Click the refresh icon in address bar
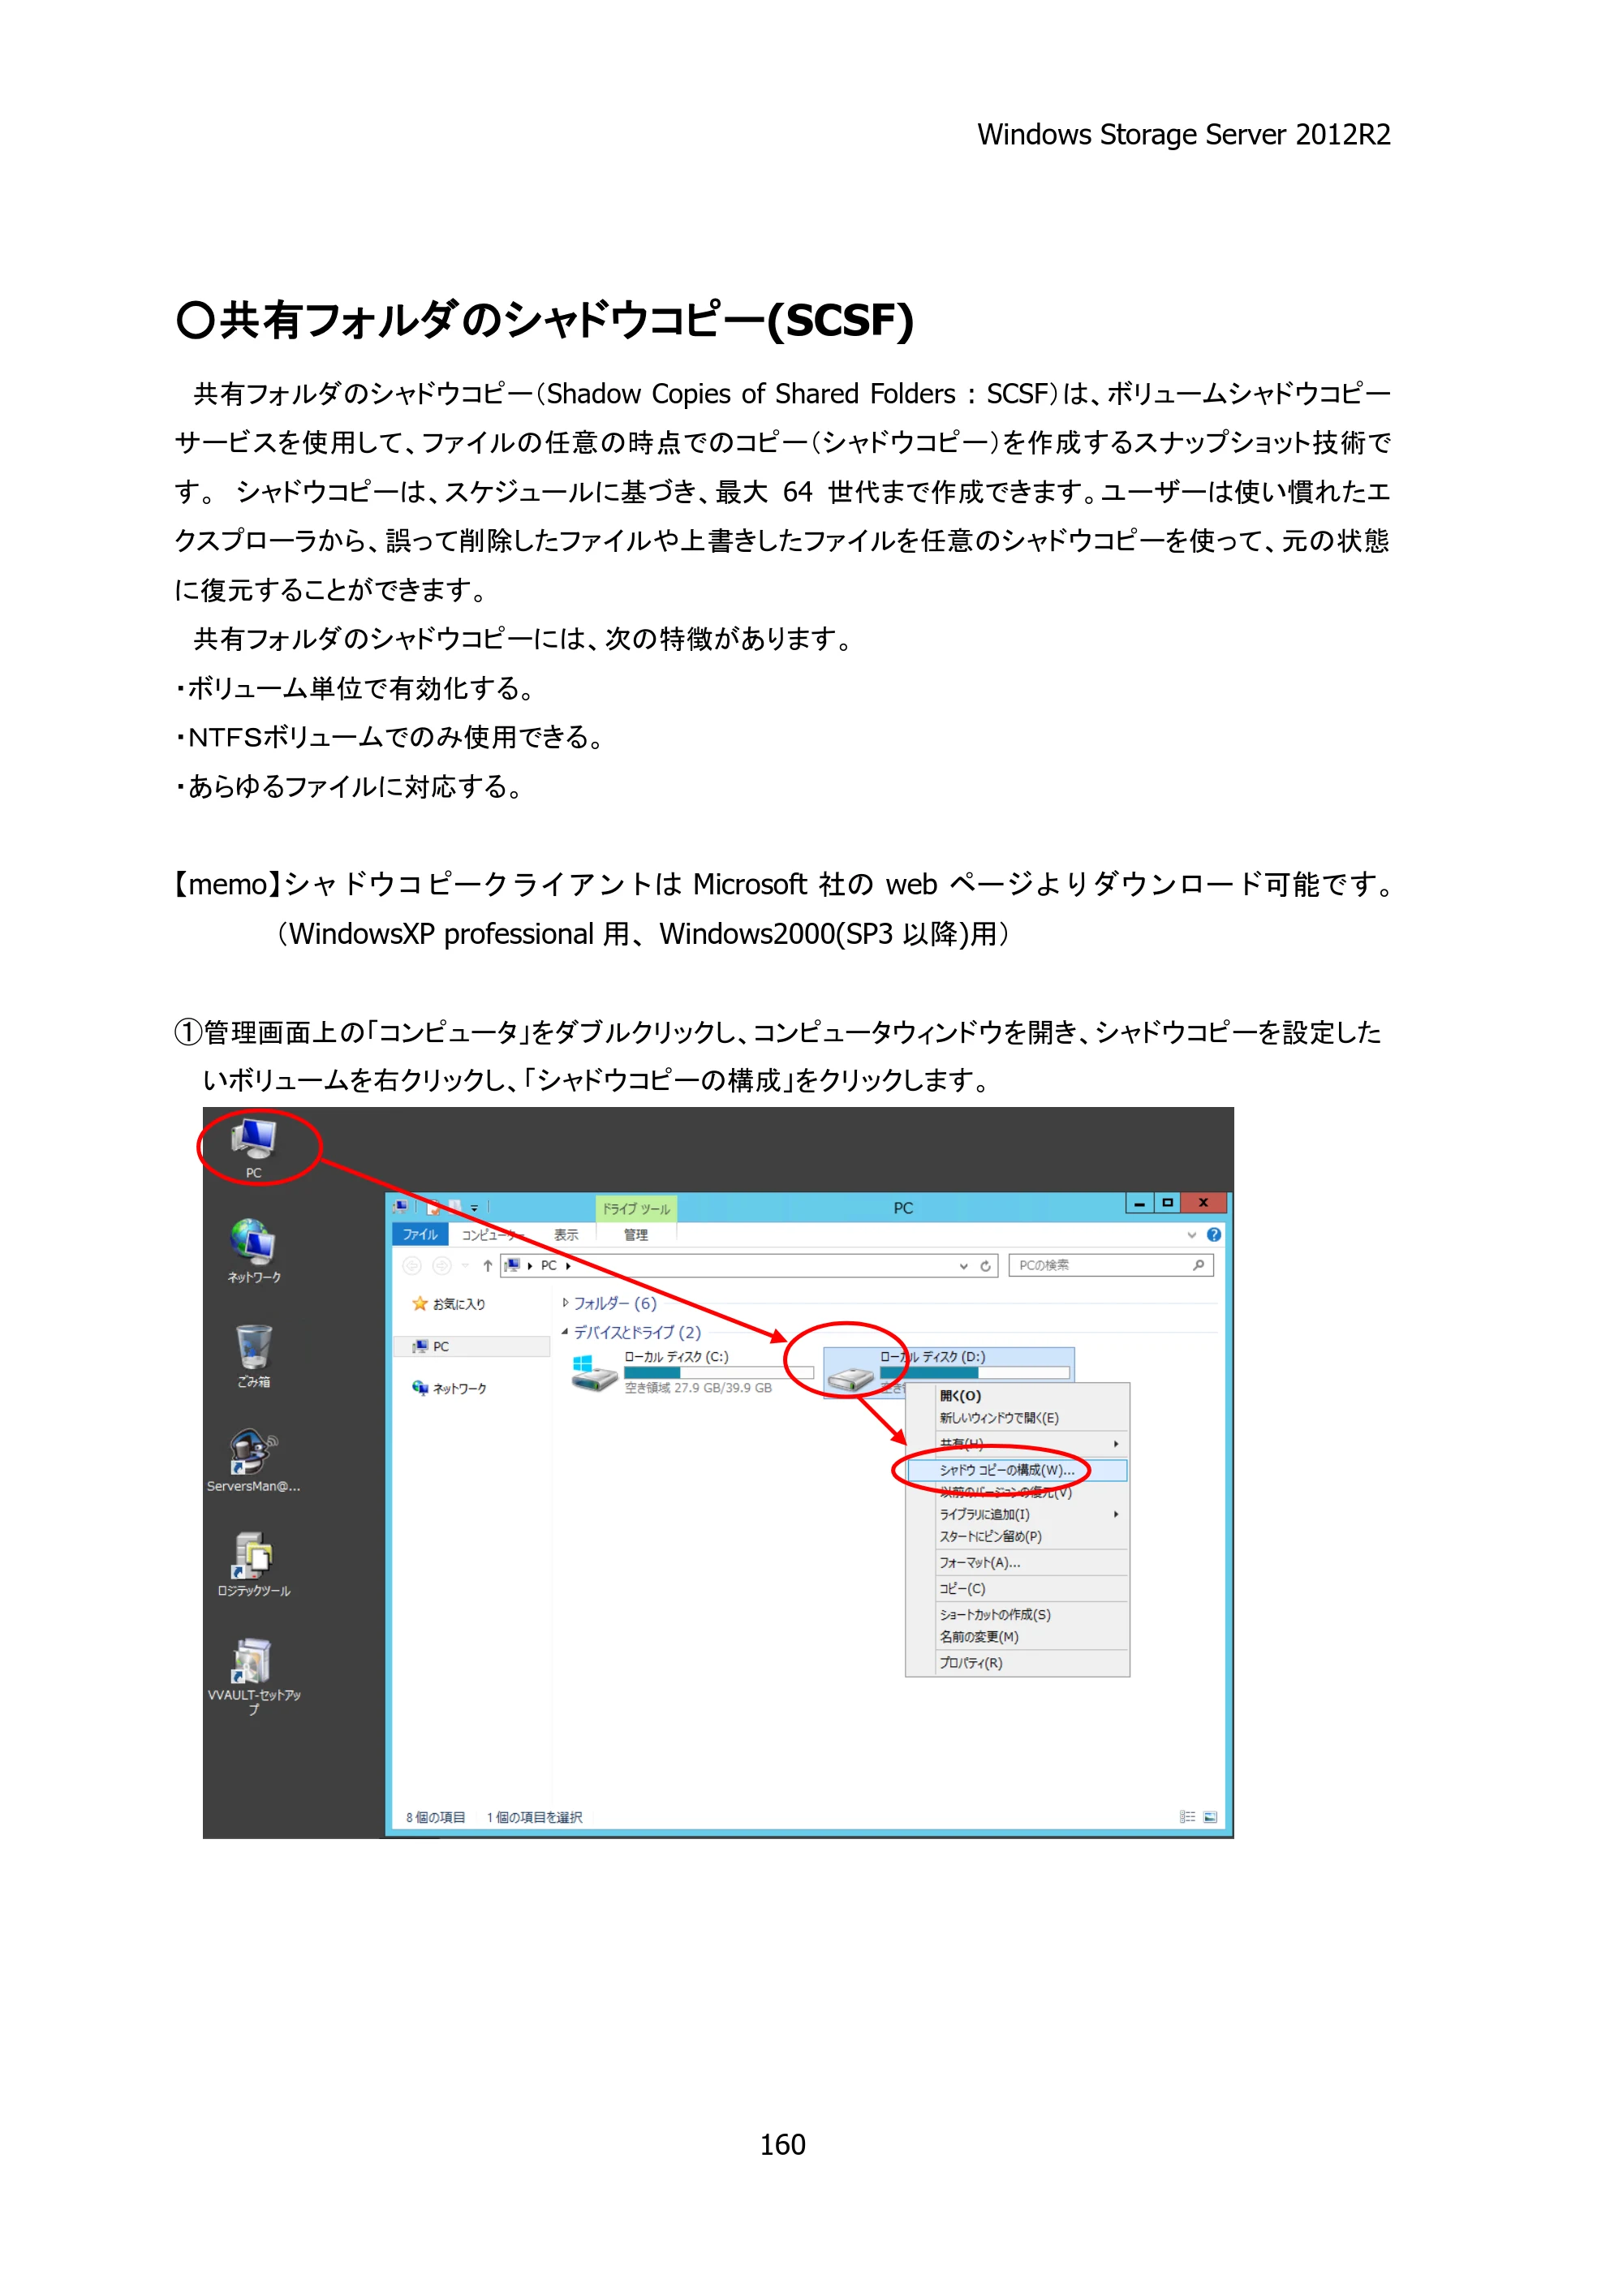This screenshot has width=1623, height=2296. point(985,1266)
